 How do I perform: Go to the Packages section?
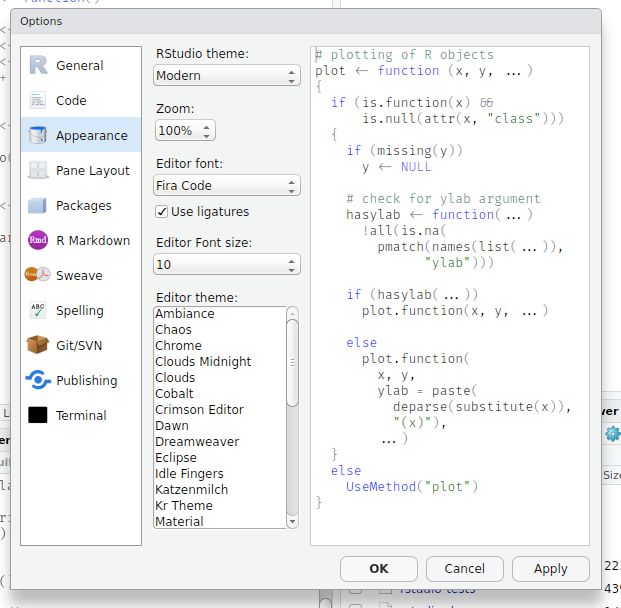[x=81, y=205]
